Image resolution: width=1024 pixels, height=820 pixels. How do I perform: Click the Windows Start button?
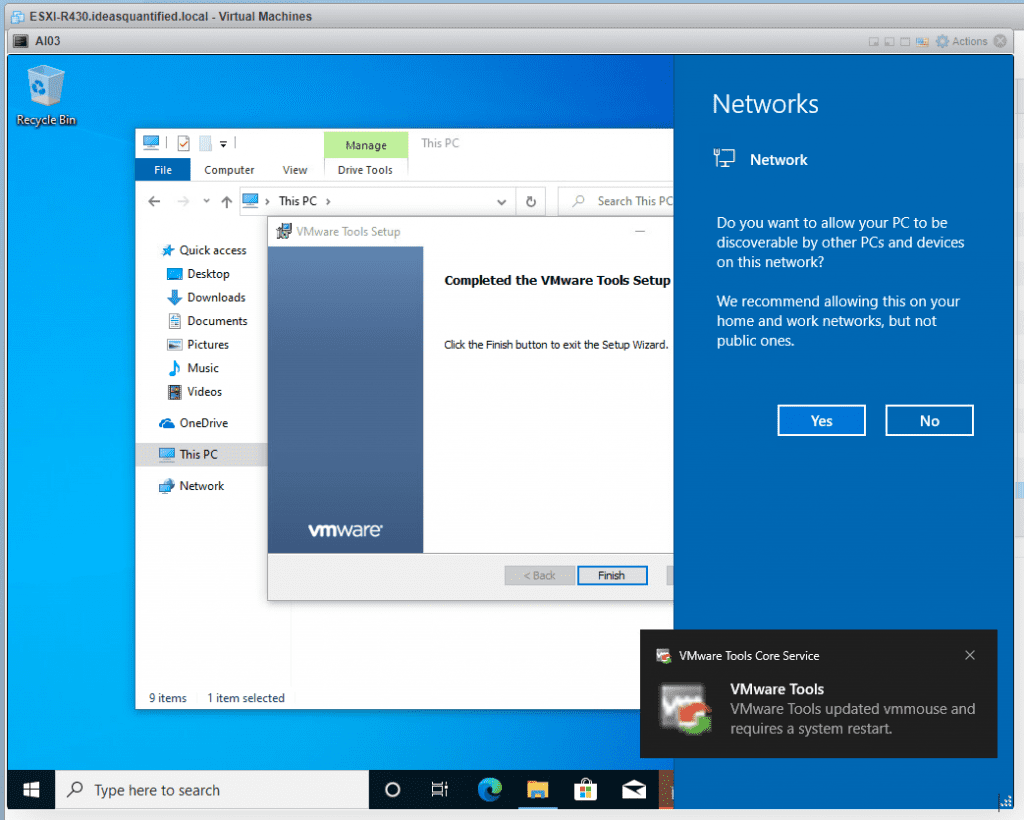[x=31, y=790]
